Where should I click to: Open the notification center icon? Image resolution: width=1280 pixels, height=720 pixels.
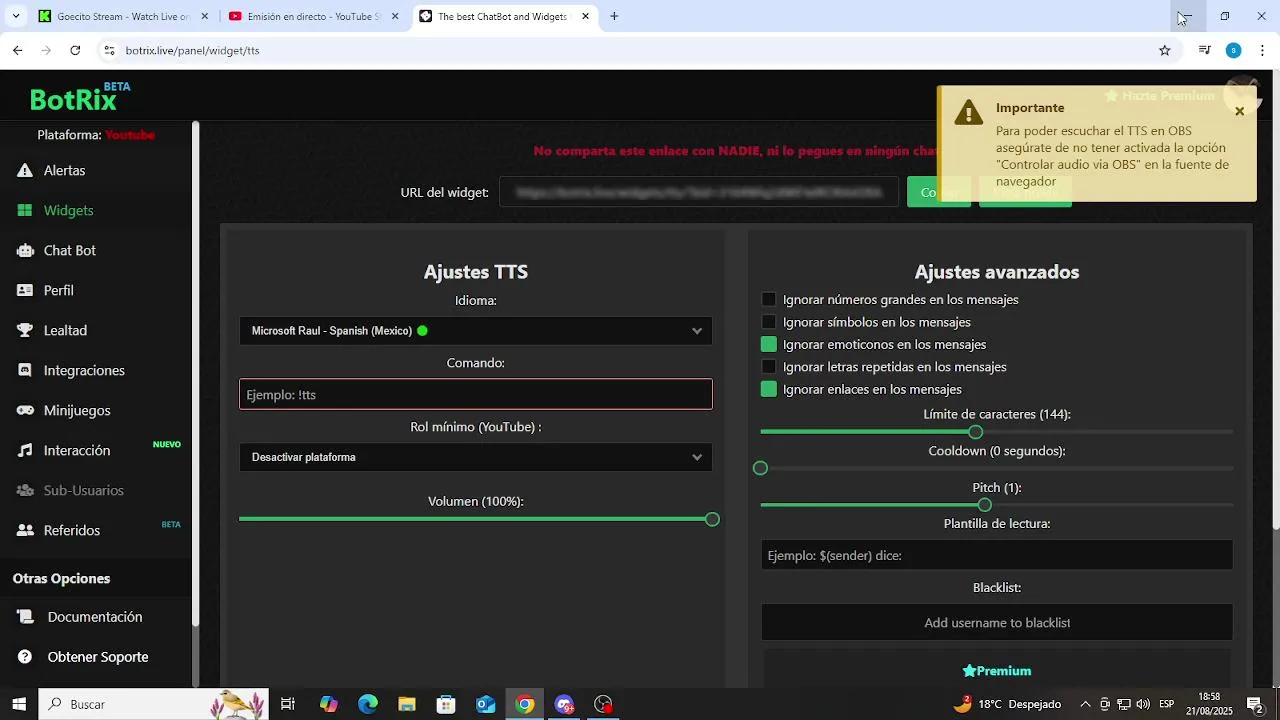click(x=1255, y=704)
